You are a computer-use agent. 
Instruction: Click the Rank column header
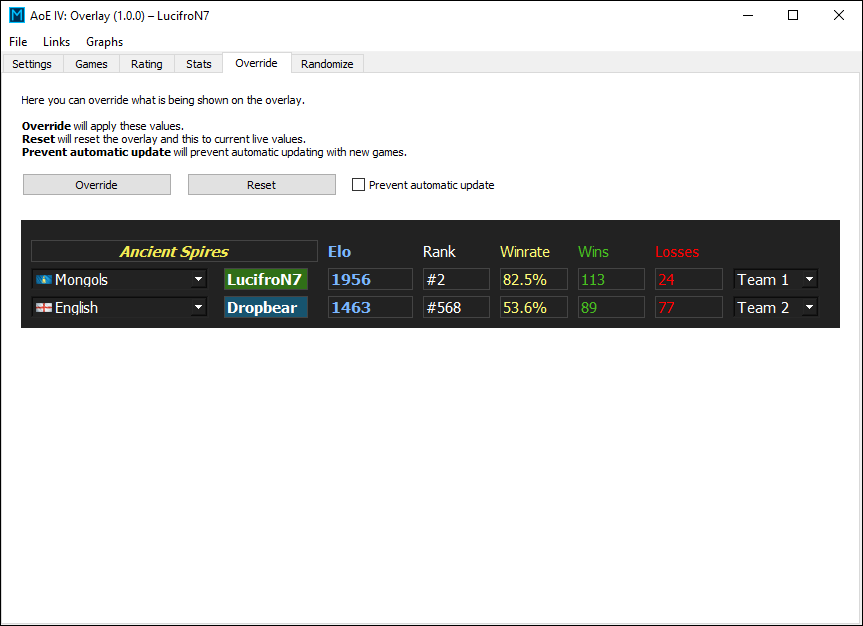pyautogui.click(x=439, y=252)
